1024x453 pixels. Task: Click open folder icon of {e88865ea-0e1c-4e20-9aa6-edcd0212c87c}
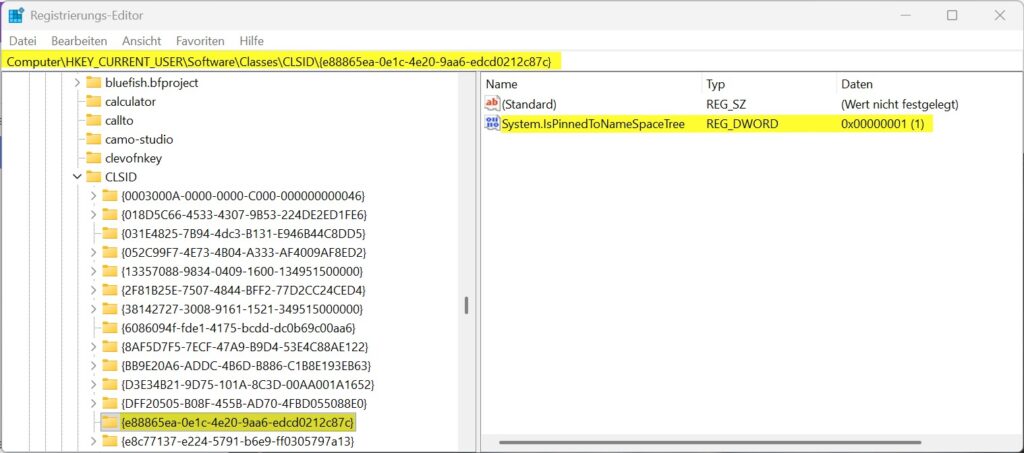pyautogui.click(x=110, y=422)
